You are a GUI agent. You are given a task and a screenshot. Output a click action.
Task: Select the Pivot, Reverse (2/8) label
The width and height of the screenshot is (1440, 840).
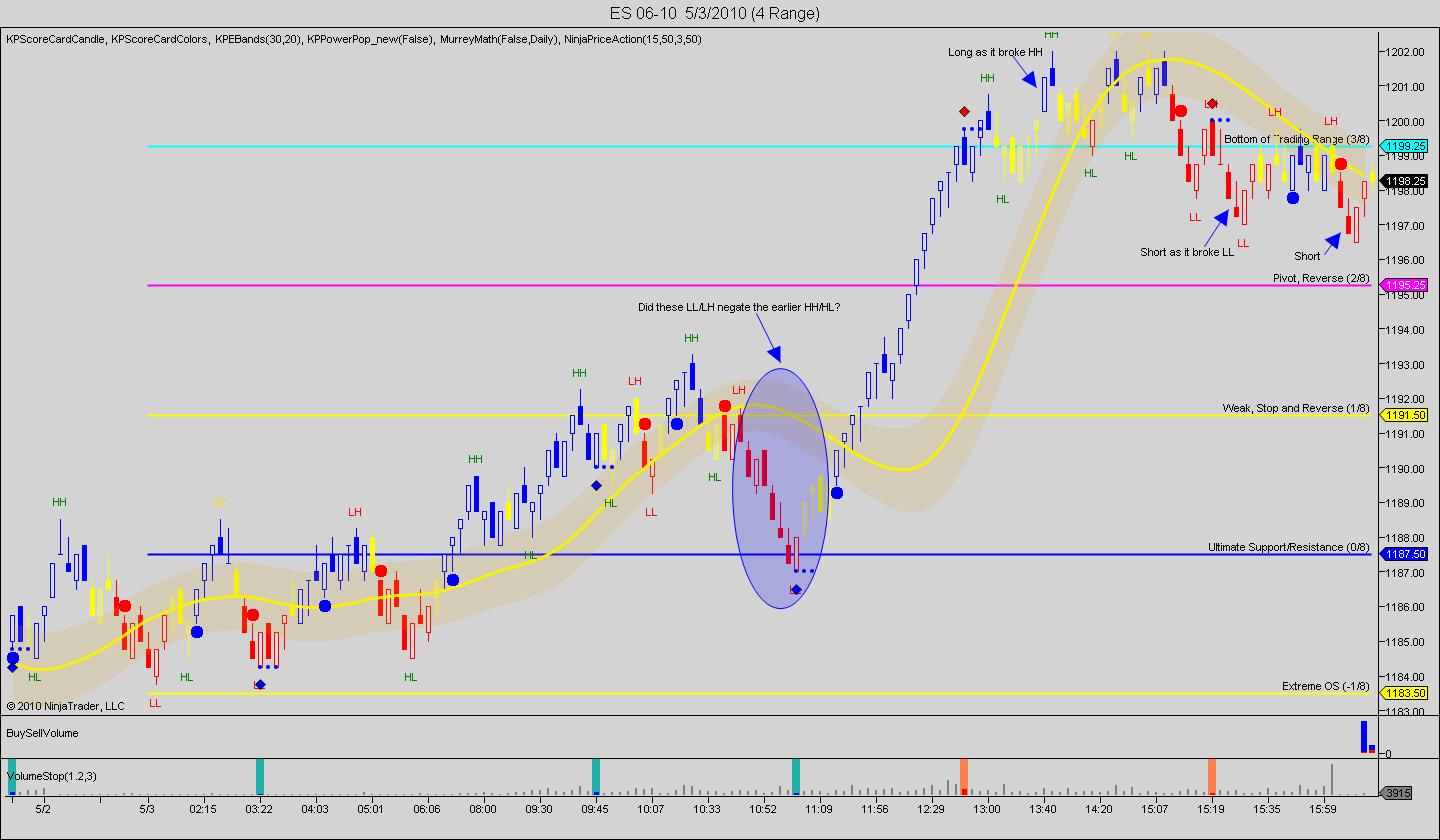pyautogui.click(x=1321, y=278)
